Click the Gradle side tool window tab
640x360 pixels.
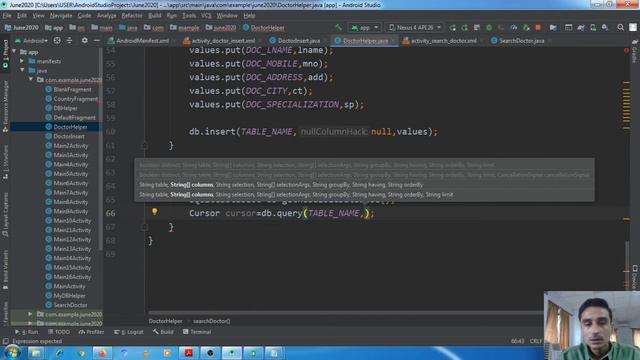(634, 52)
